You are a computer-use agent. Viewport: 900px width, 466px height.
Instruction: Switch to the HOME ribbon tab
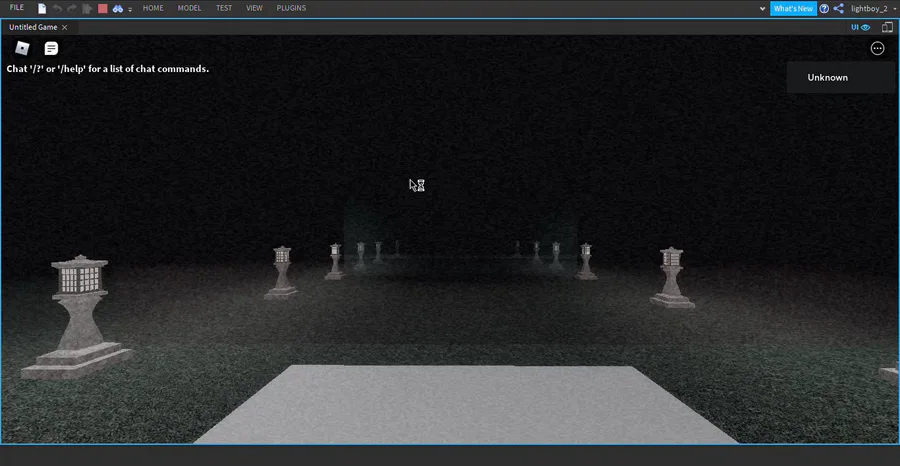(x=153, y=8)
